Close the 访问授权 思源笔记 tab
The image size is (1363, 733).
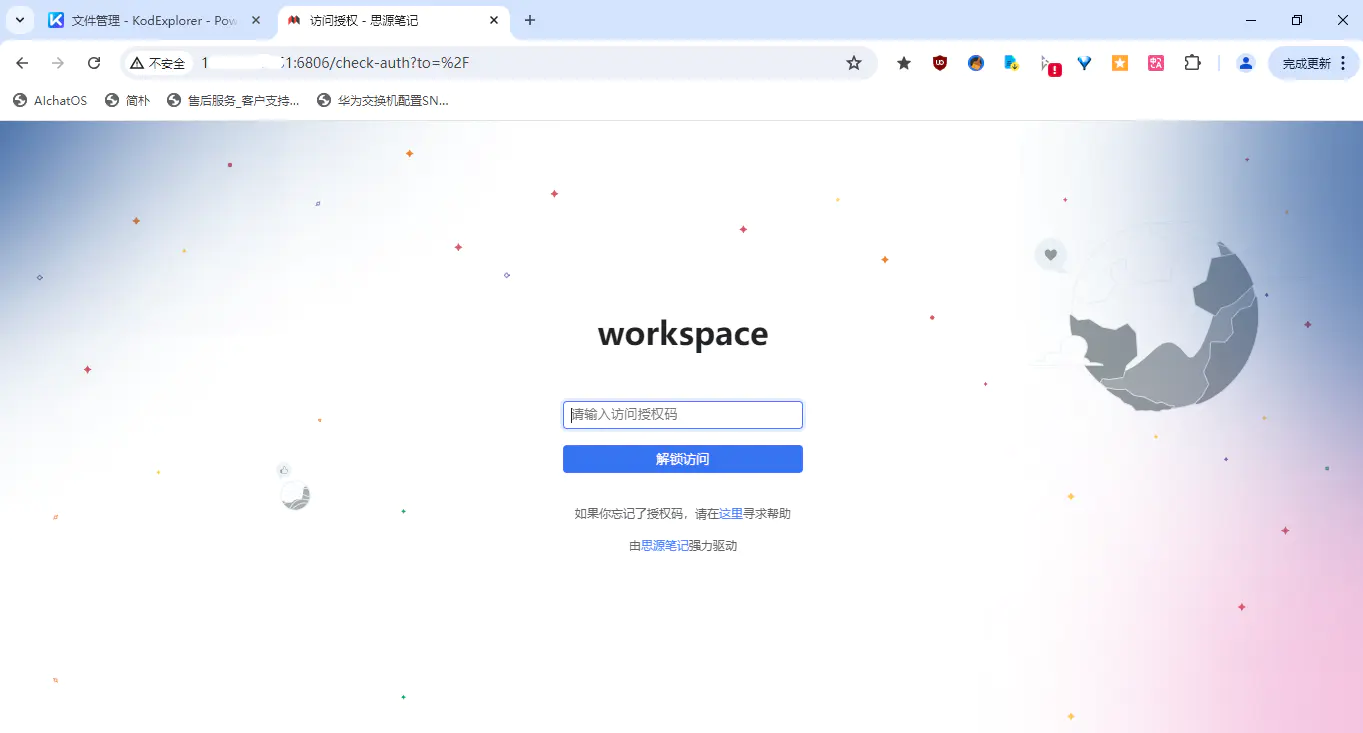point(494,20)
